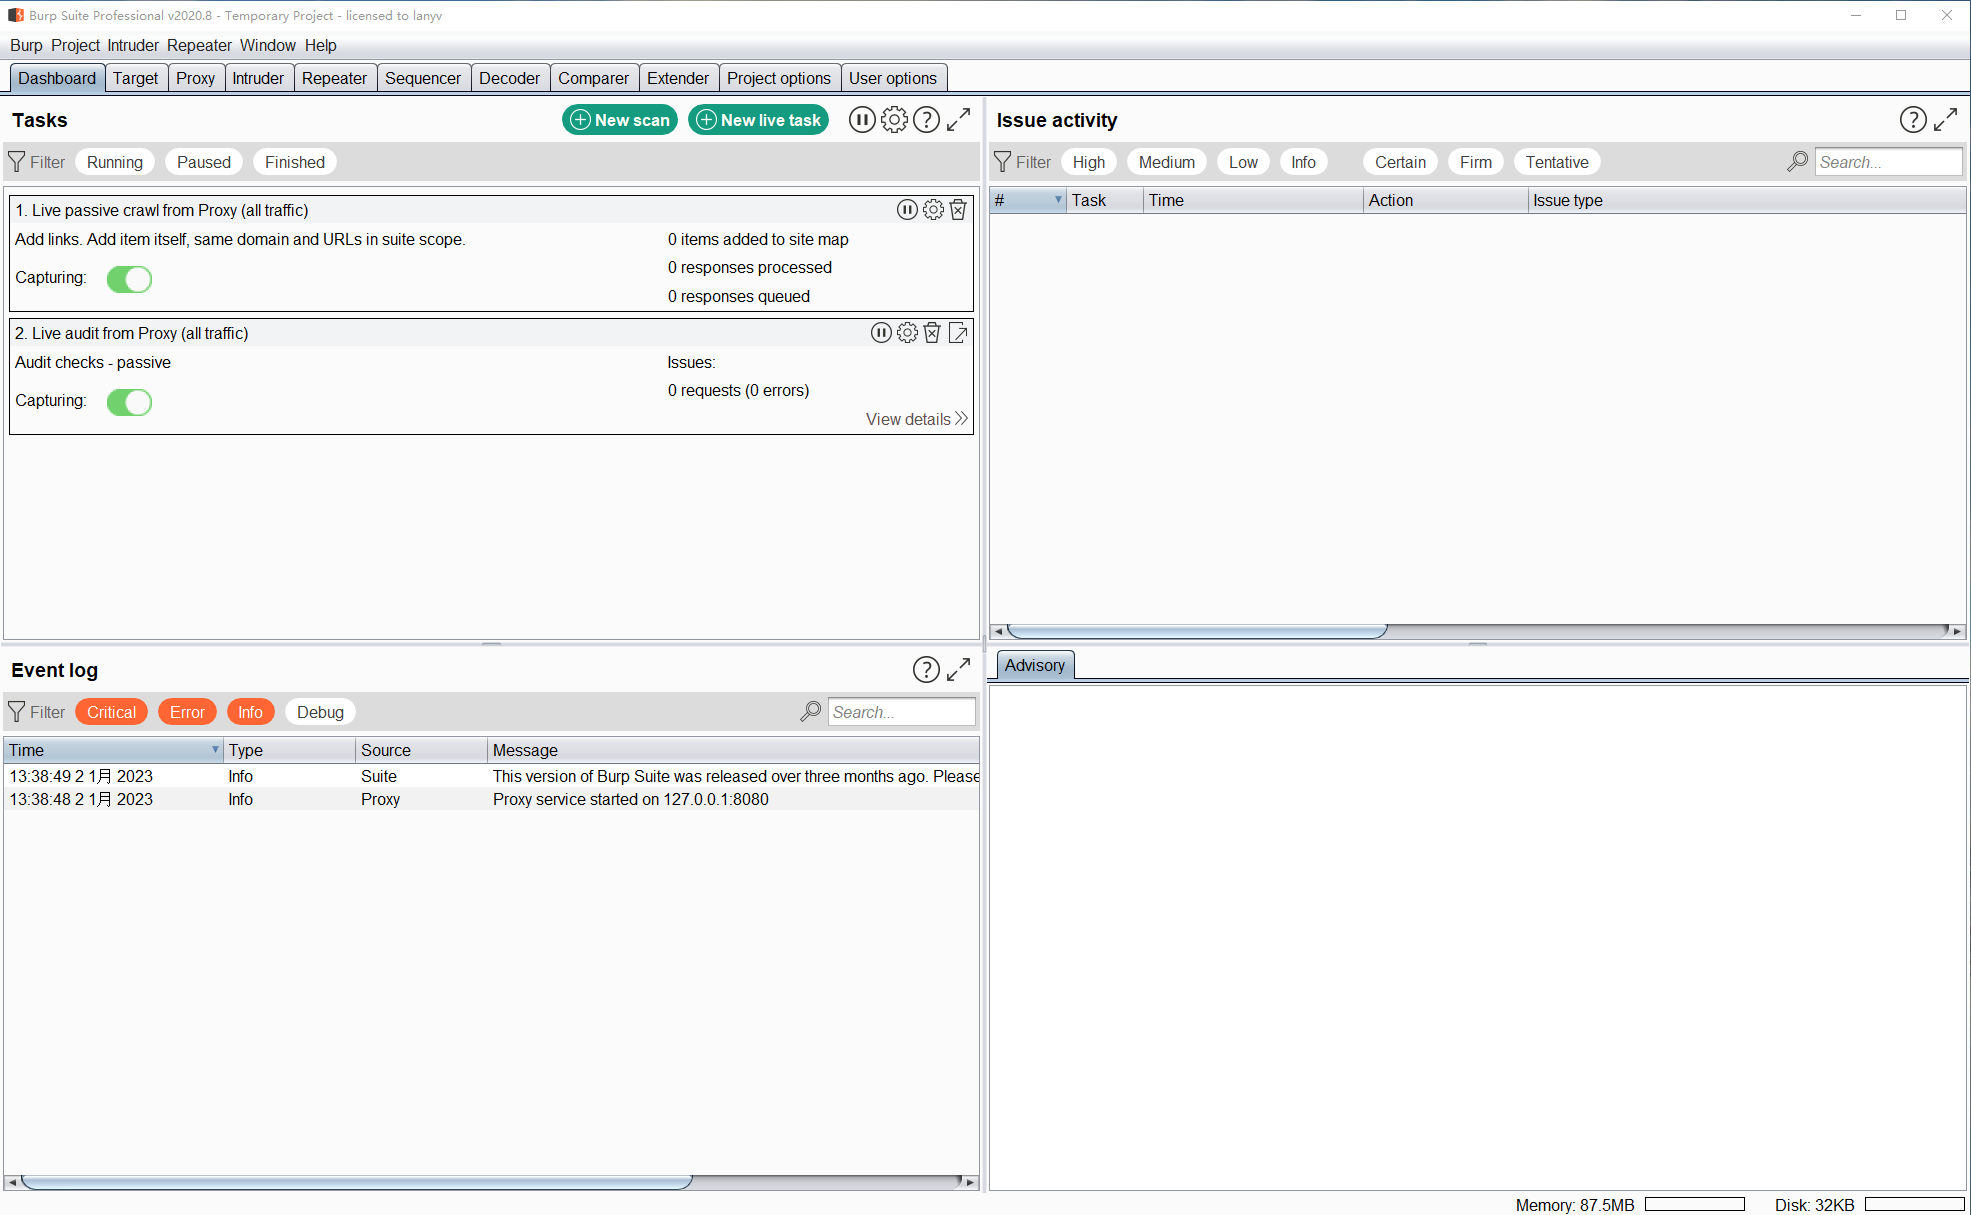The width and height of the screenshot is (1971, 1215).
Task: Pause all tasks in Tasks header
Action: [862, 120]
